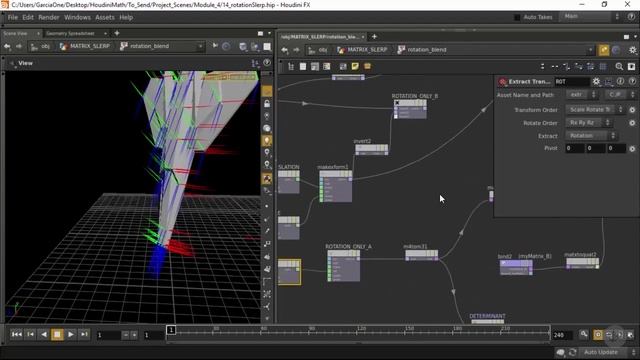Open the Auto Update mode dropdown

[608, 352]
